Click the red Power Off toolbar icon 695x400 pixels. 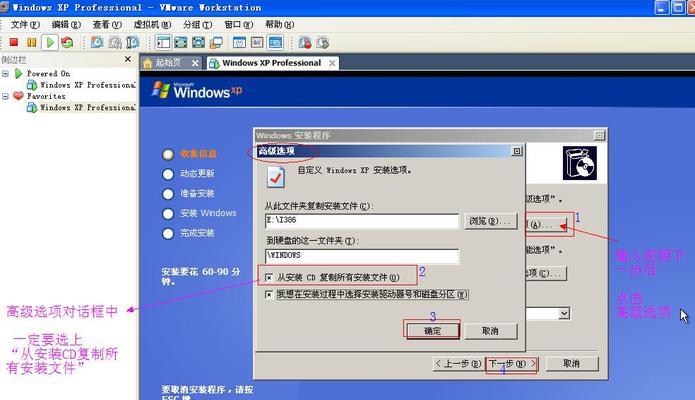(x=14, y=43)
